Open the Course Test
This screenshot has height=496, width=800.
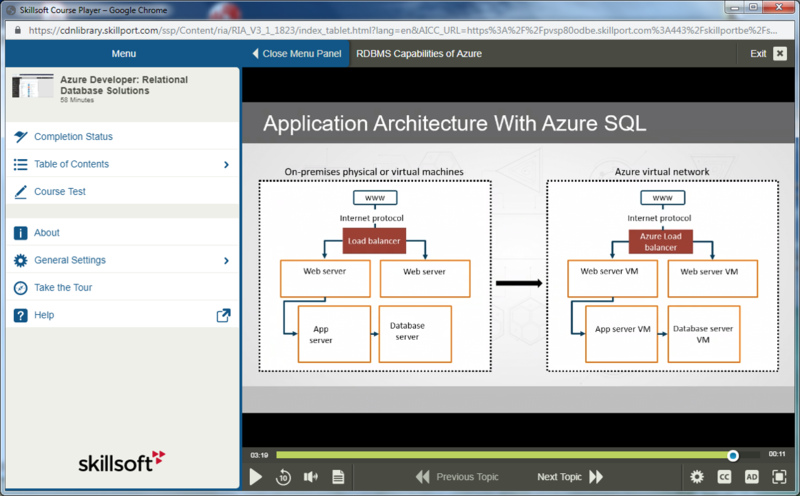click(122, 191)
